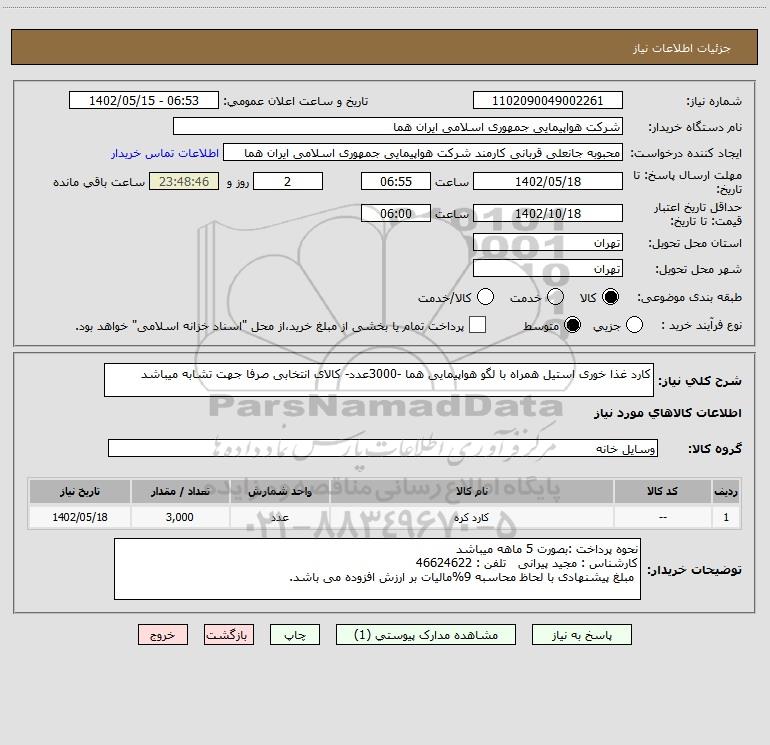Select the متوسط purchase type radio
The image size is (770, 745).
[572, 325]
